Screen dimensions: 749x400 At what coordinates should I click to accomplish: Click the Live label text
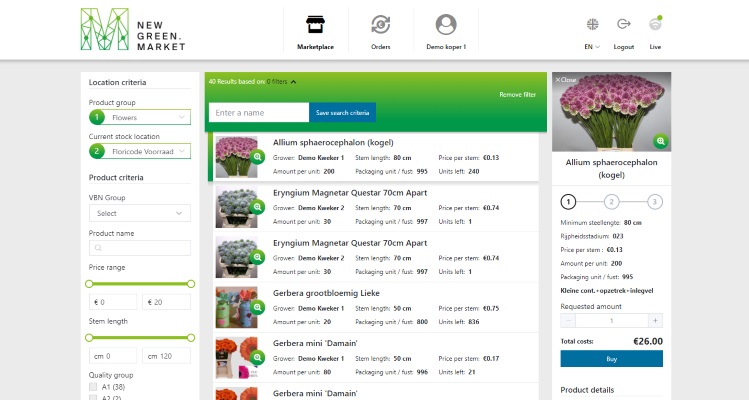pos(655,47)
